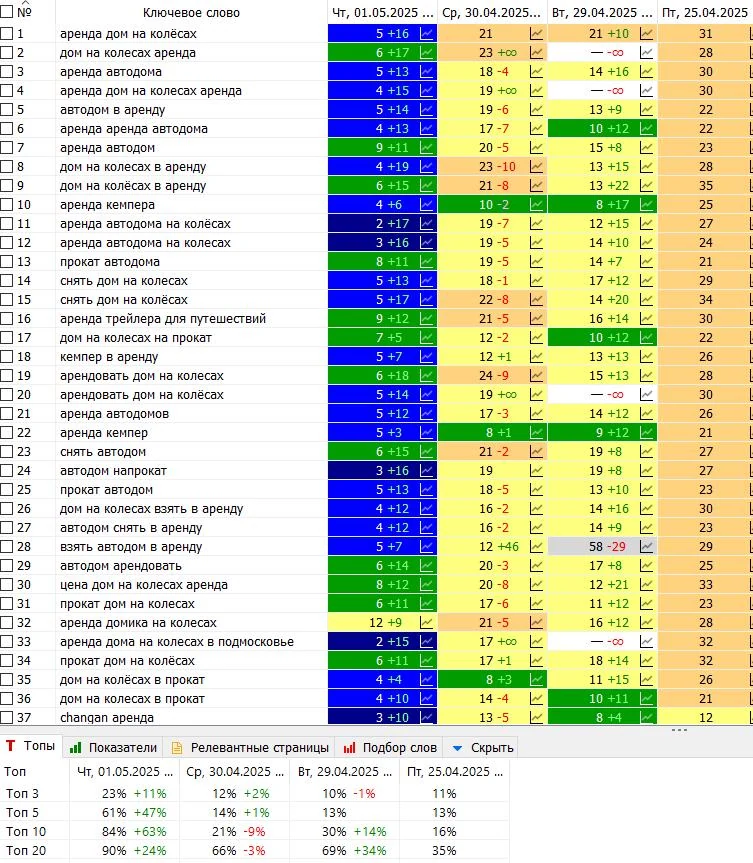Open chart icon for keyword 1 on 01.05.2025

(427, 34)
